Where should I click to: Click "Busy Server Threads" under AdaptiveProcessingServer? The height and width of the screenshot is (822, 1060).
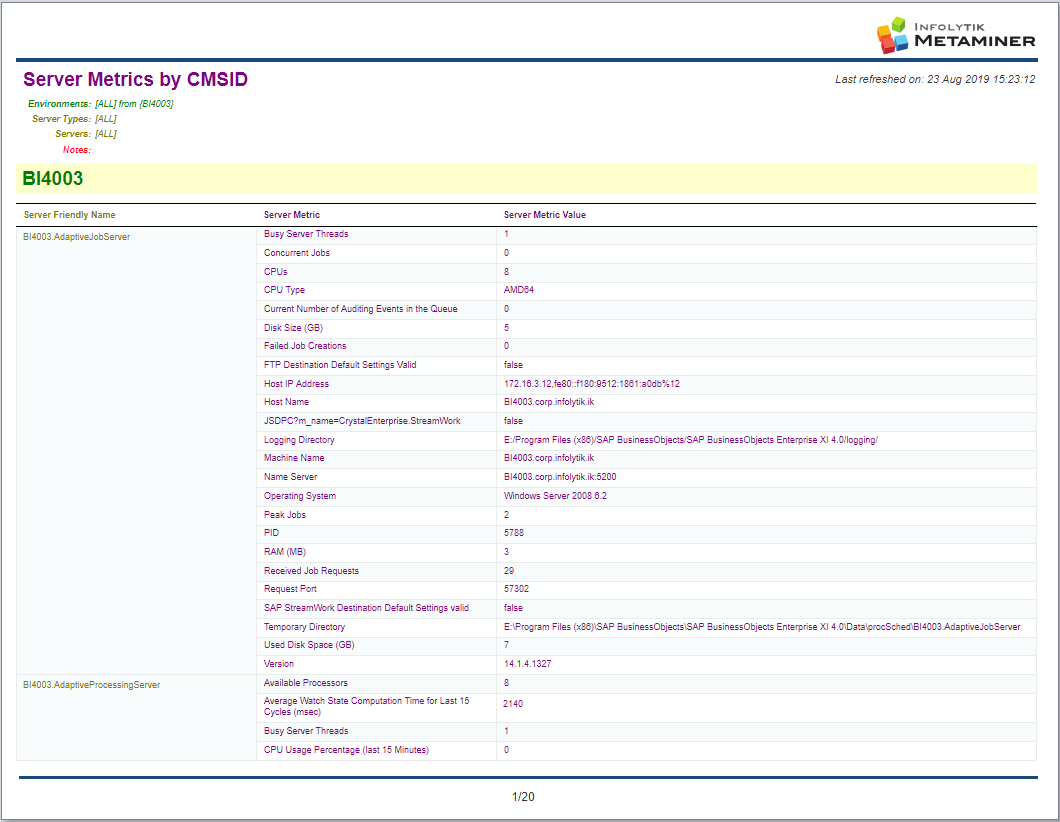[x=306, y=731]
